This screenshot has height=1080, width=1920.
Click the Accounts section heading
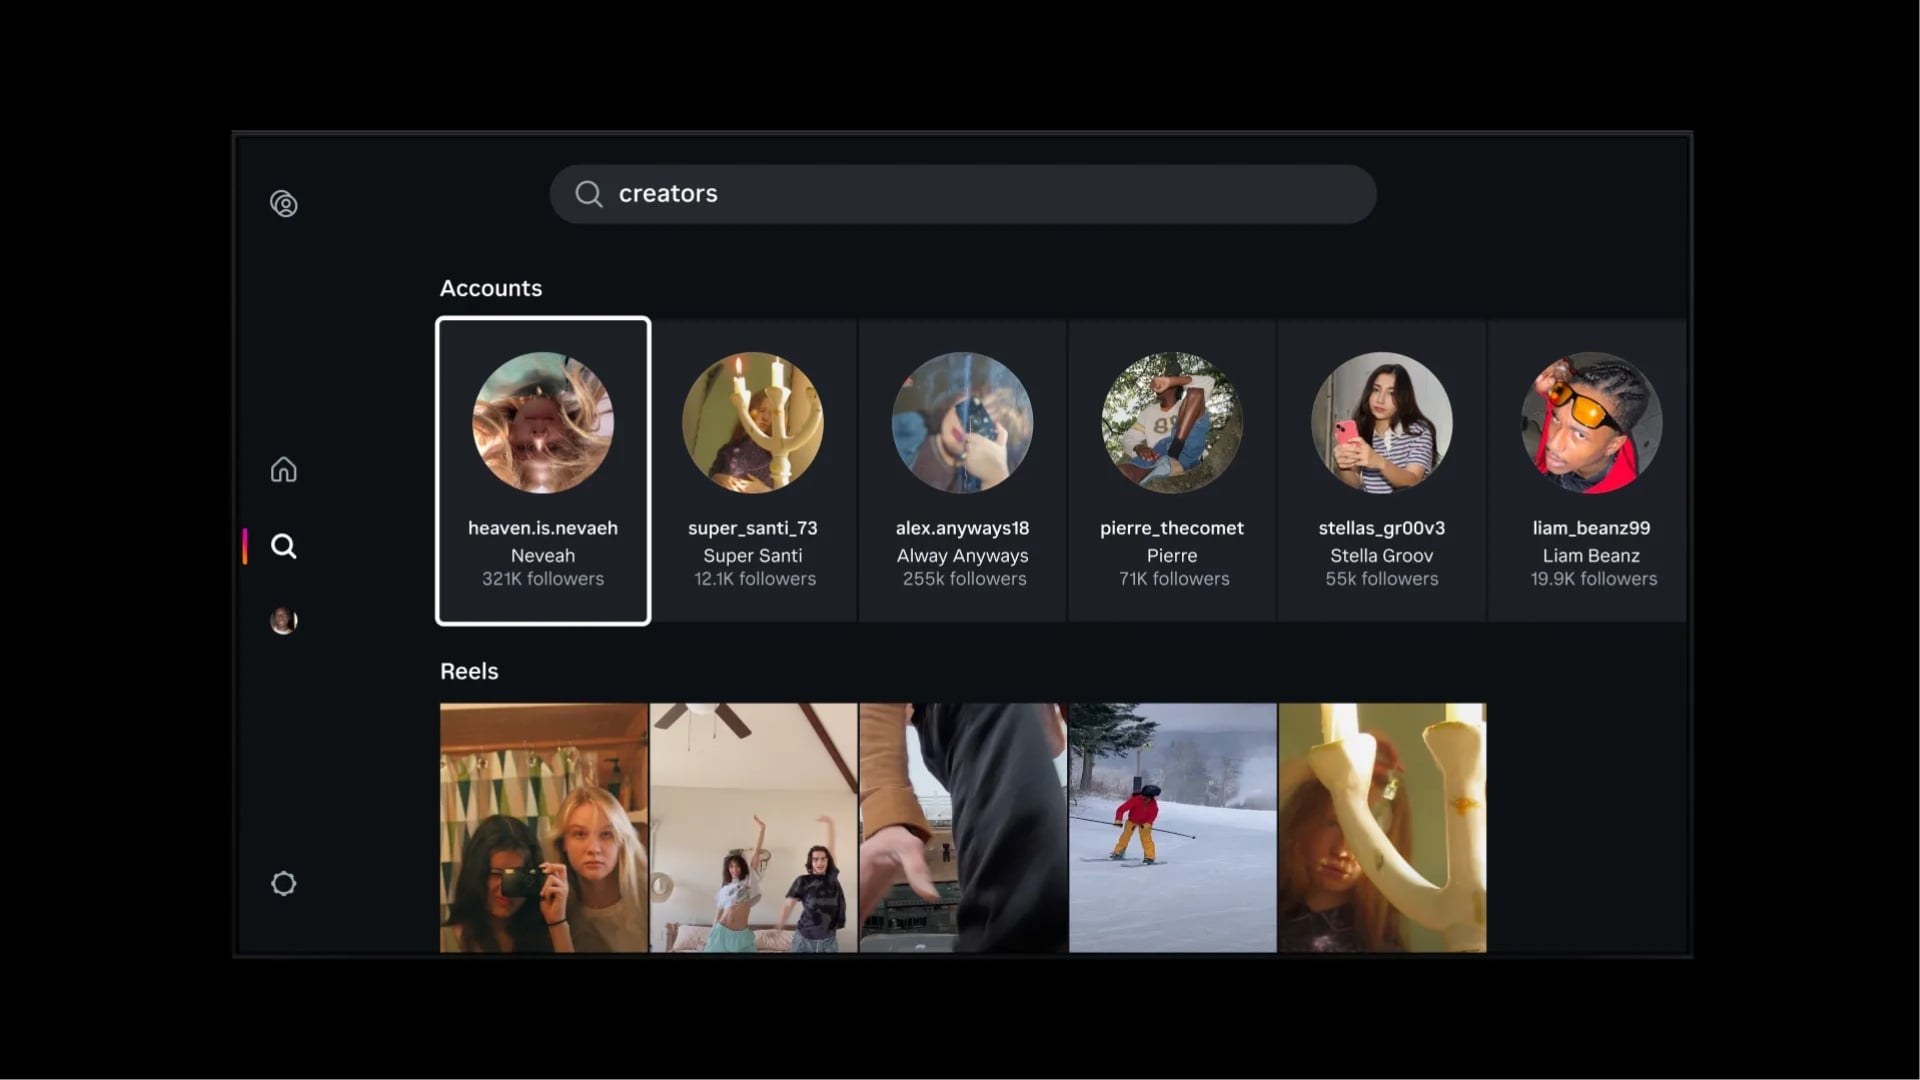491,288
